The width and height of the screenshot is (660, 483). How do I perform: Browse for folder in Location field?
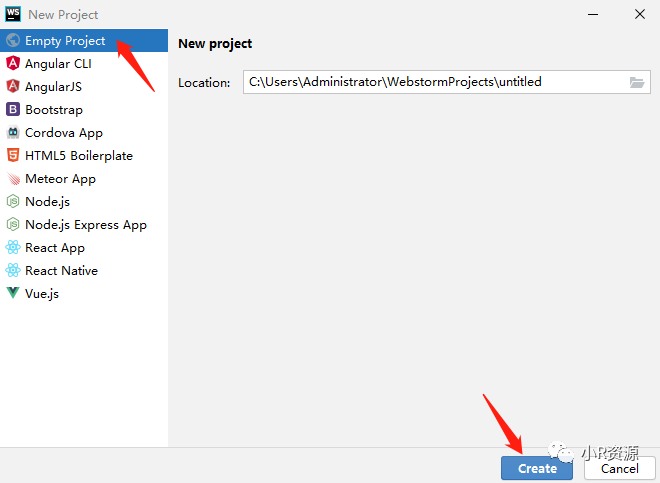click(x=638, y=82)
